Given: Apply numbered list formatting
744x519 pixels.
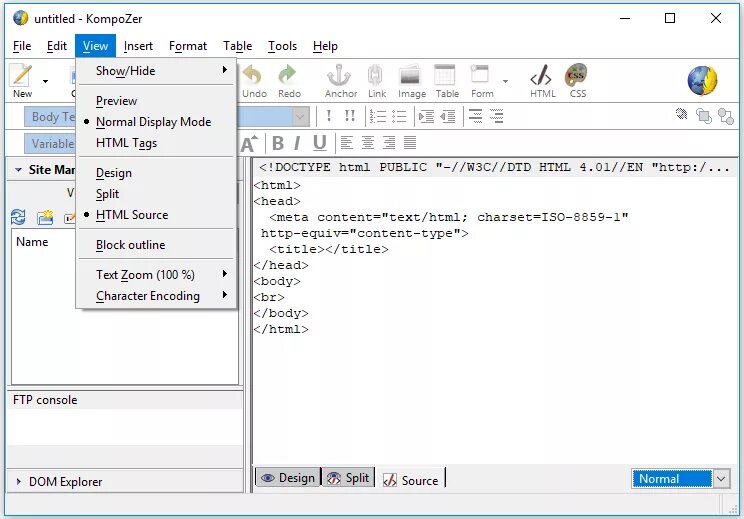Looking at the screenshot, I should click(x=378, y=116).
